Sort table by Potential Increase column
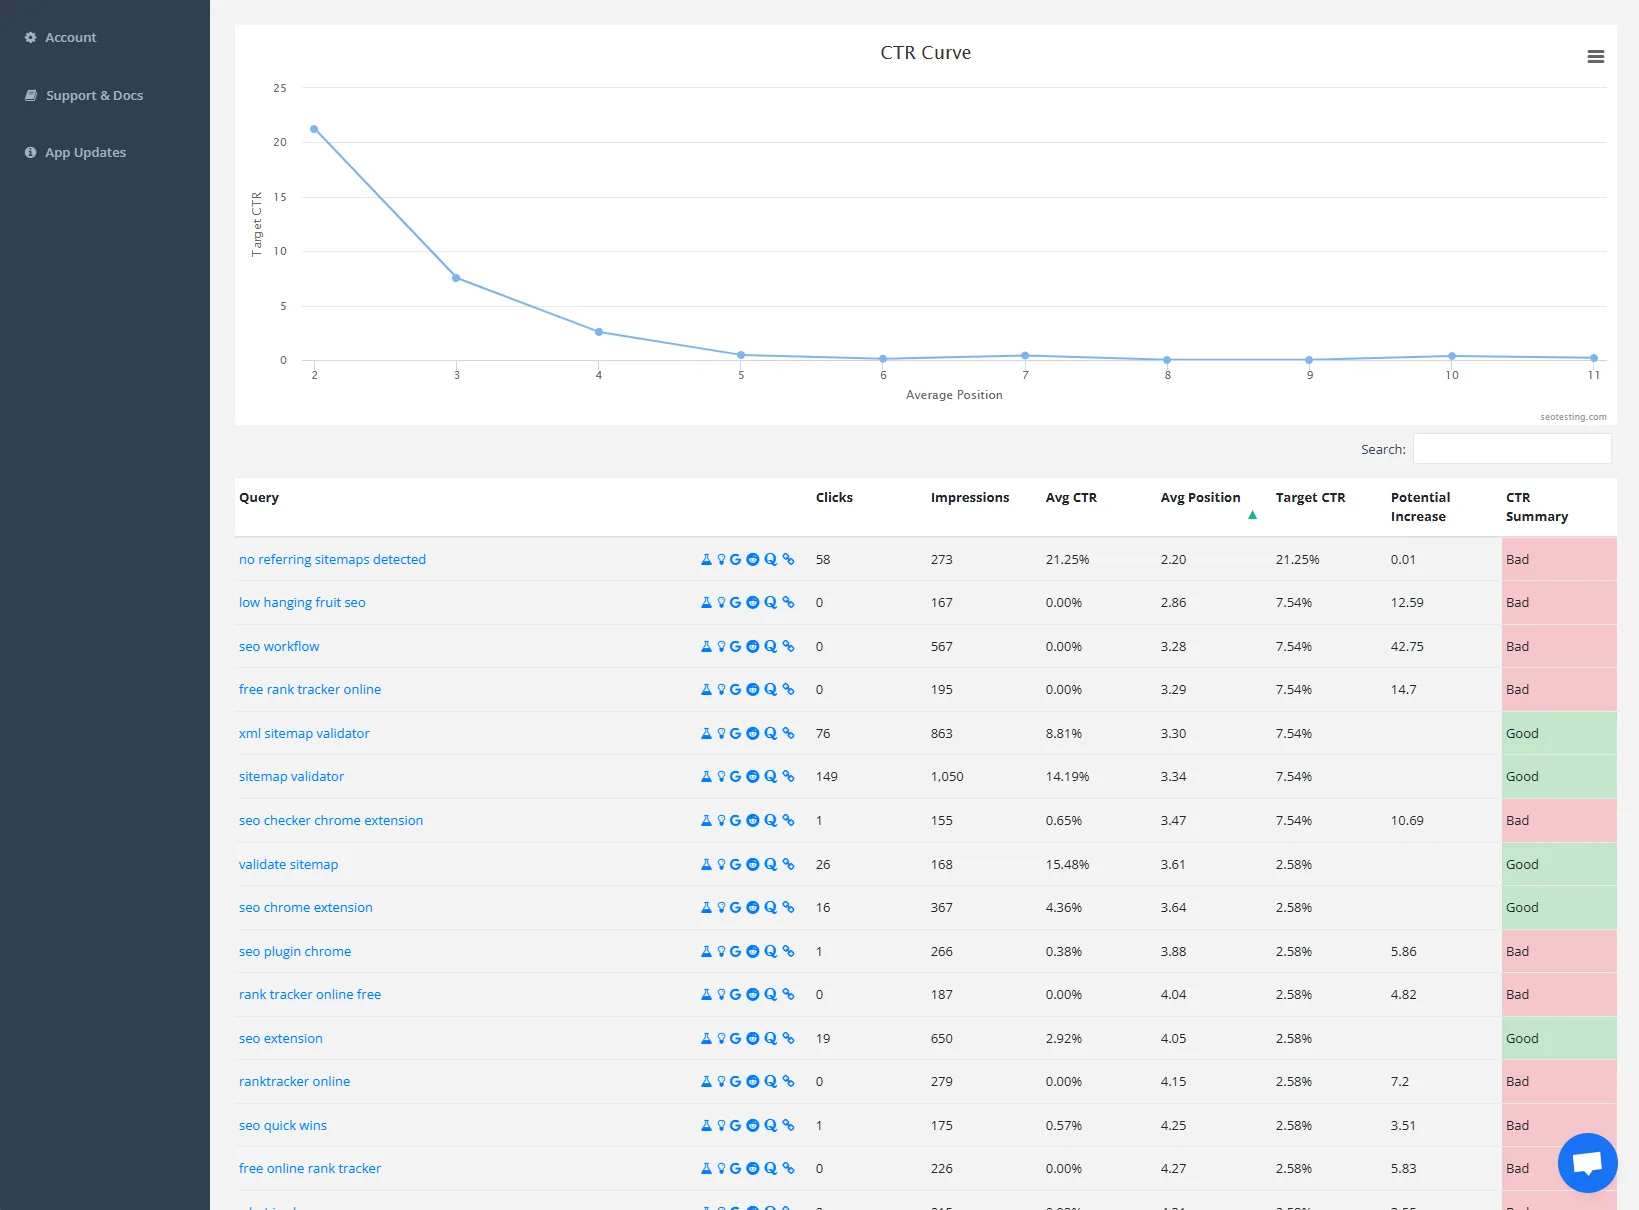Image resolution: width=1639 pixels, height=1210 pixels. point(1419,507)
